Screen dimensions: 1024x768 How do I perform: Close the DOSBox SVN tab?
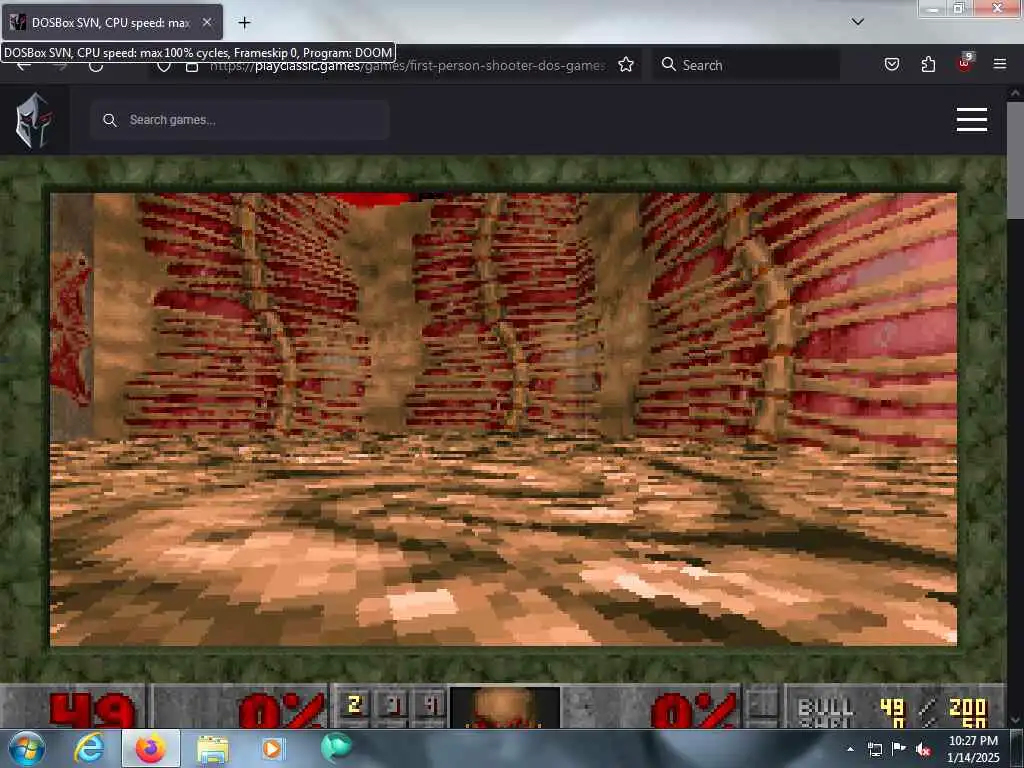[x=206, y=22]
